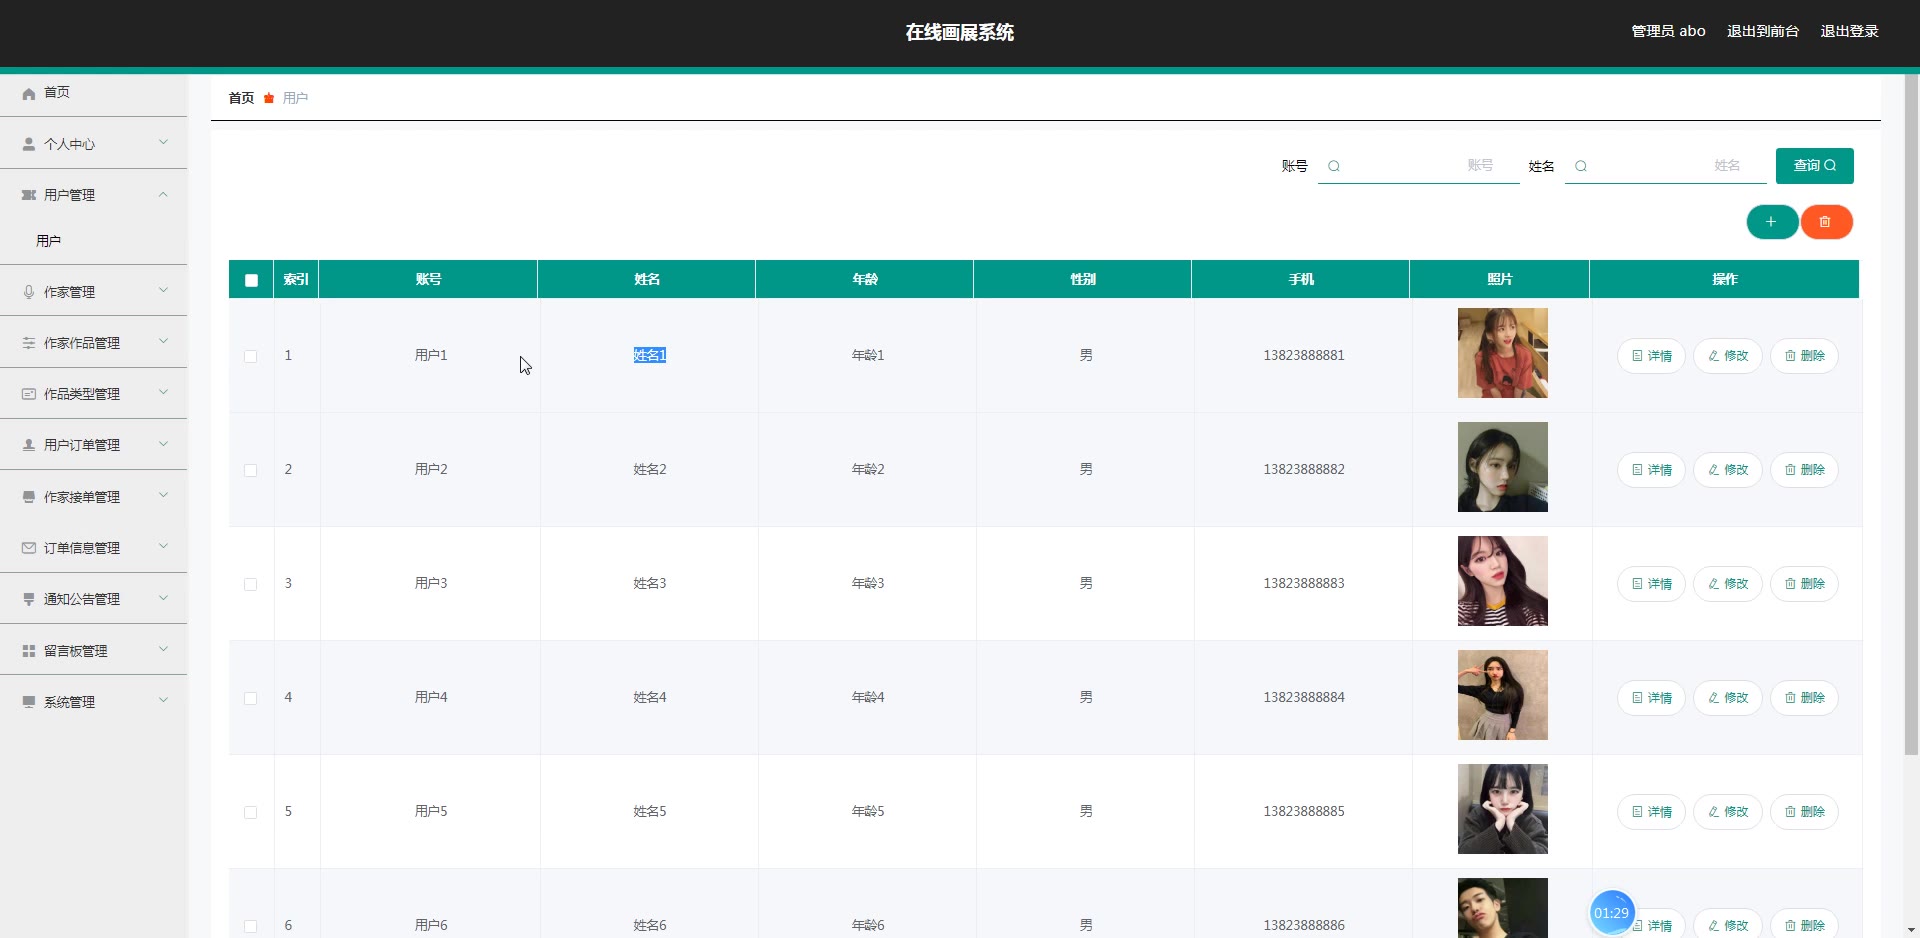Expand the 订单信息管理 chevron
The height and width of the screenshot is (938, 1920).
tap(163, 547)
